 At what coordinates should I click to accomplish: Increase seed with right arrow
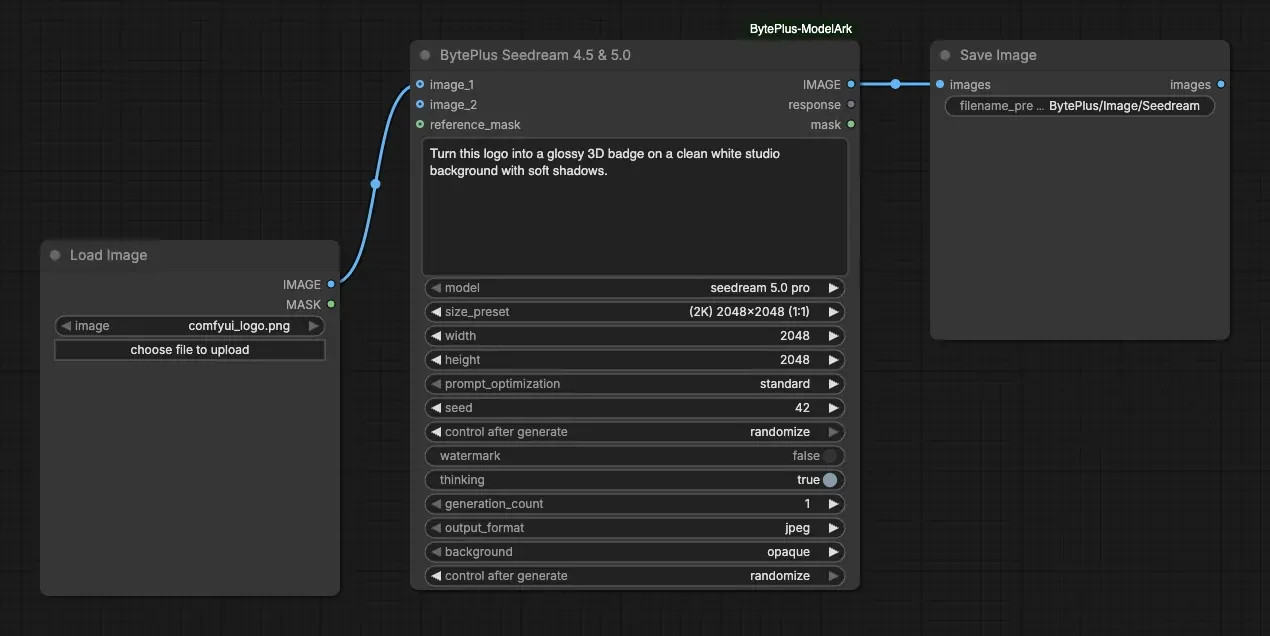tap(833, 408)
